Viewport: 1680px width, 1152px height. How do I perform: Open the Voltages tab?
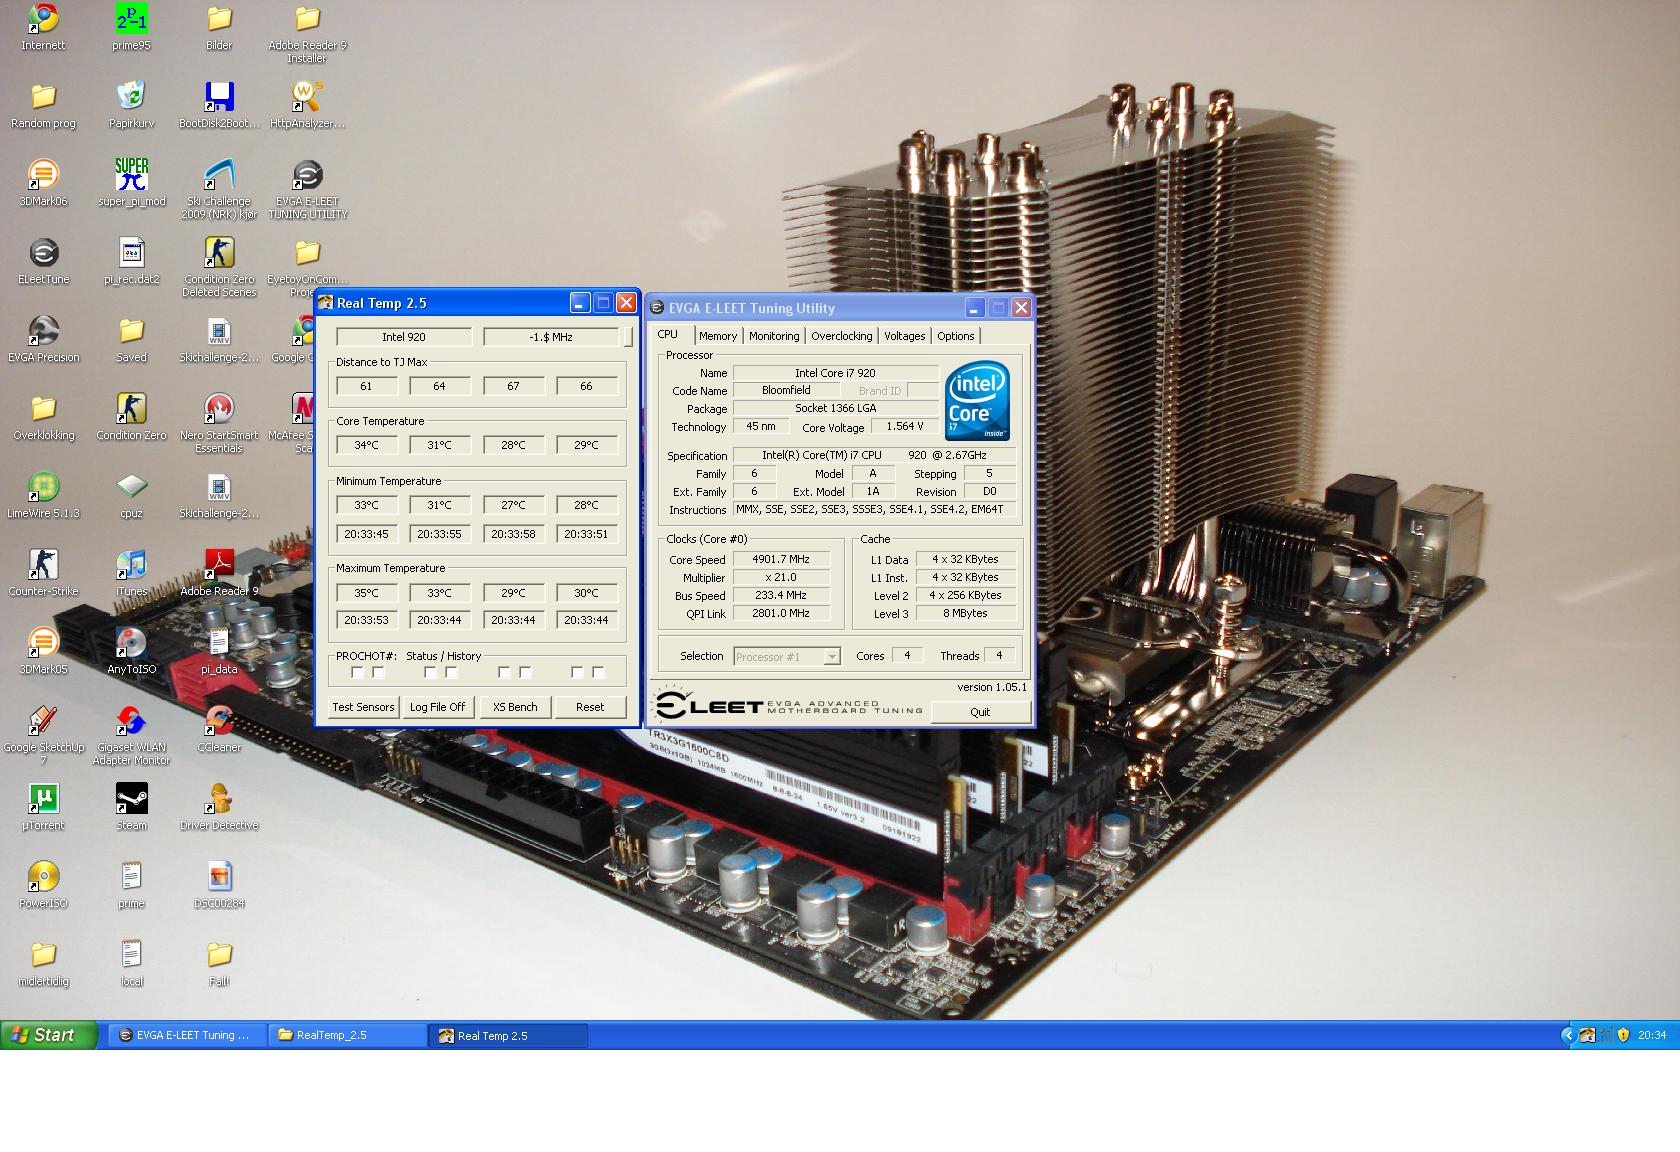(x=904, y=336)
